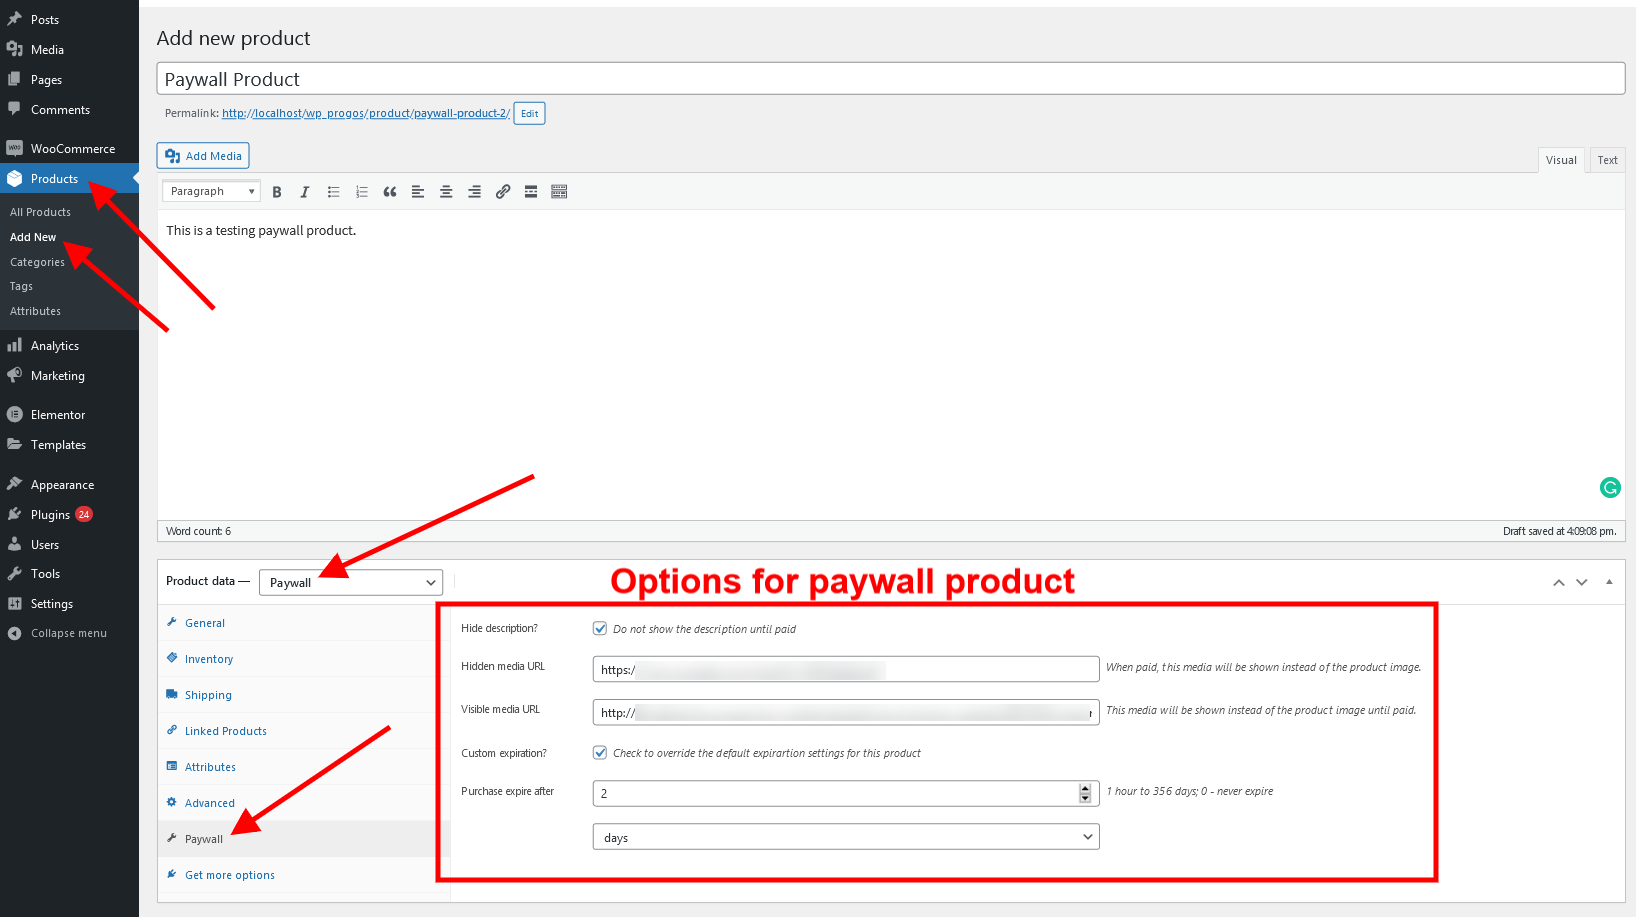Open the Paragraph format dropdown
Viewport: 1636px width, 917px height.
tap(211, 191)
